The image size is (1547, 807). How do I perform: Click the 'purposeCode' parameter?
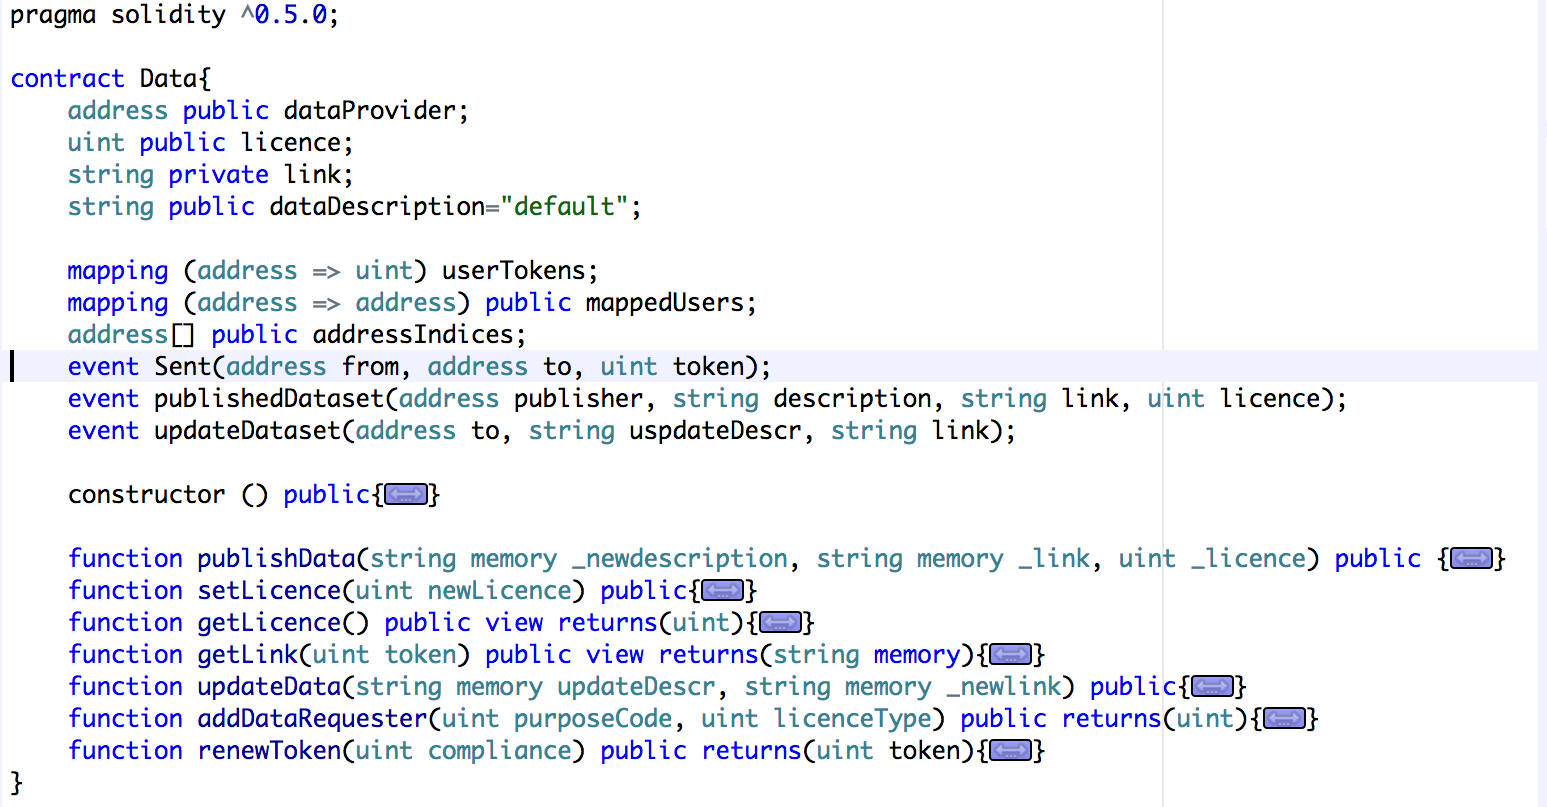[x=593, y=719]
